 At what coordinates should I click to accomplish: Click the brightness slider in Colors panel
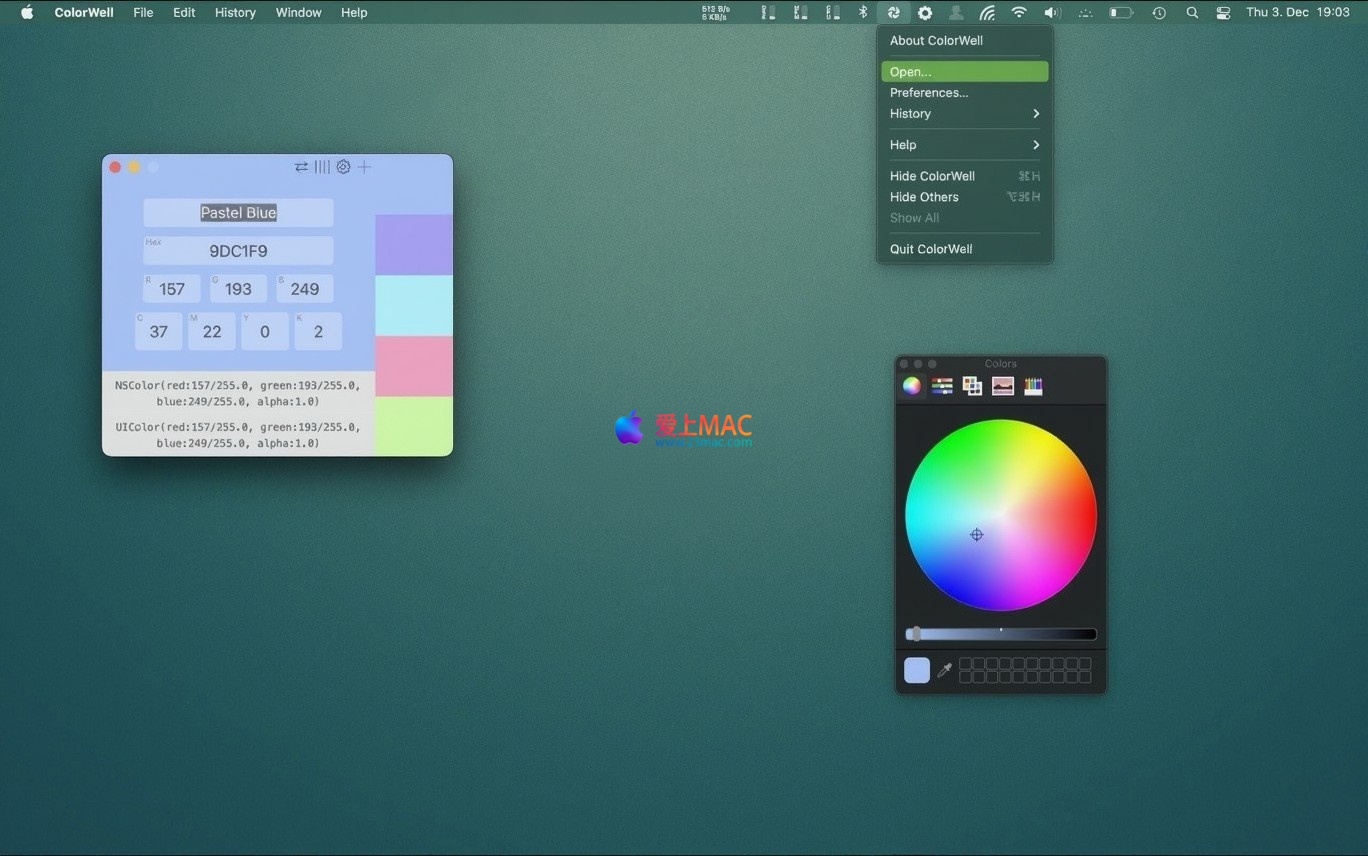1001,634
